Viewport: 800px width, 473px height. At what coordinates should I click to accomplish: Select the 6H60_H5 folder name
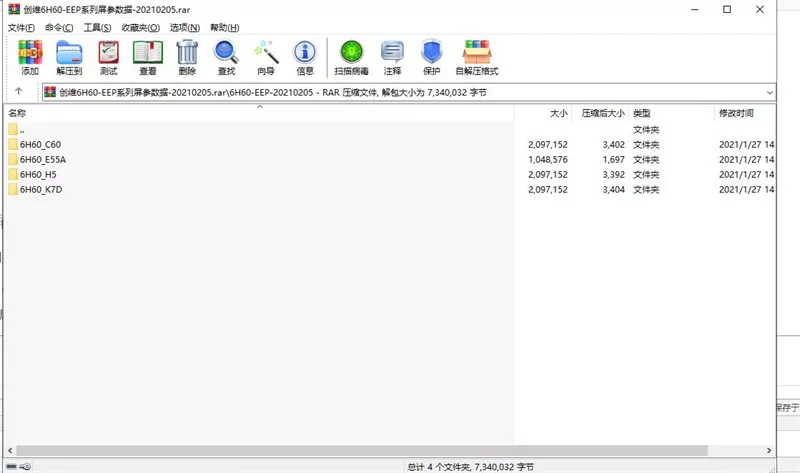[x=38, y=175]
